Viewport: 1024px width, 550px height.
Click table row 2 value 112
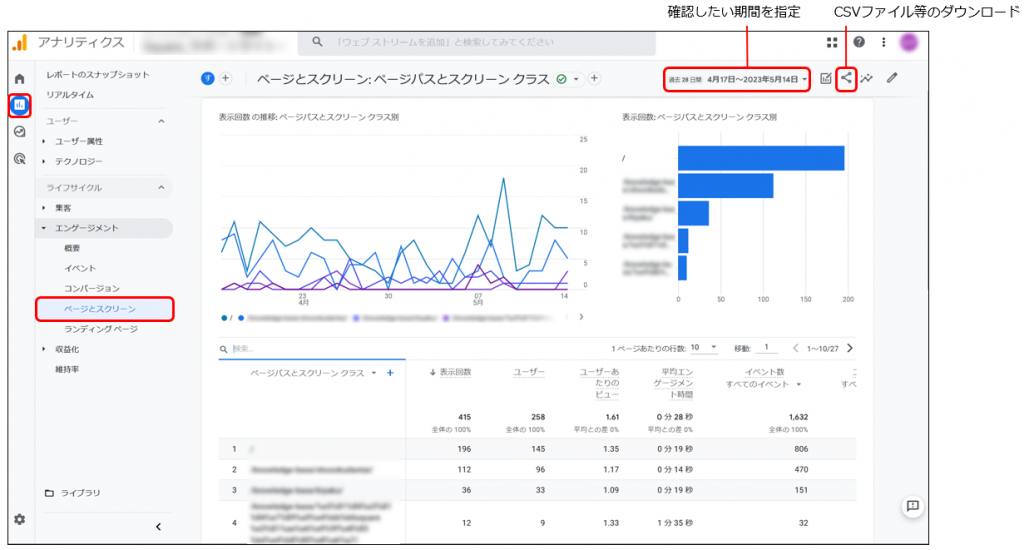(x=464, y=470)
